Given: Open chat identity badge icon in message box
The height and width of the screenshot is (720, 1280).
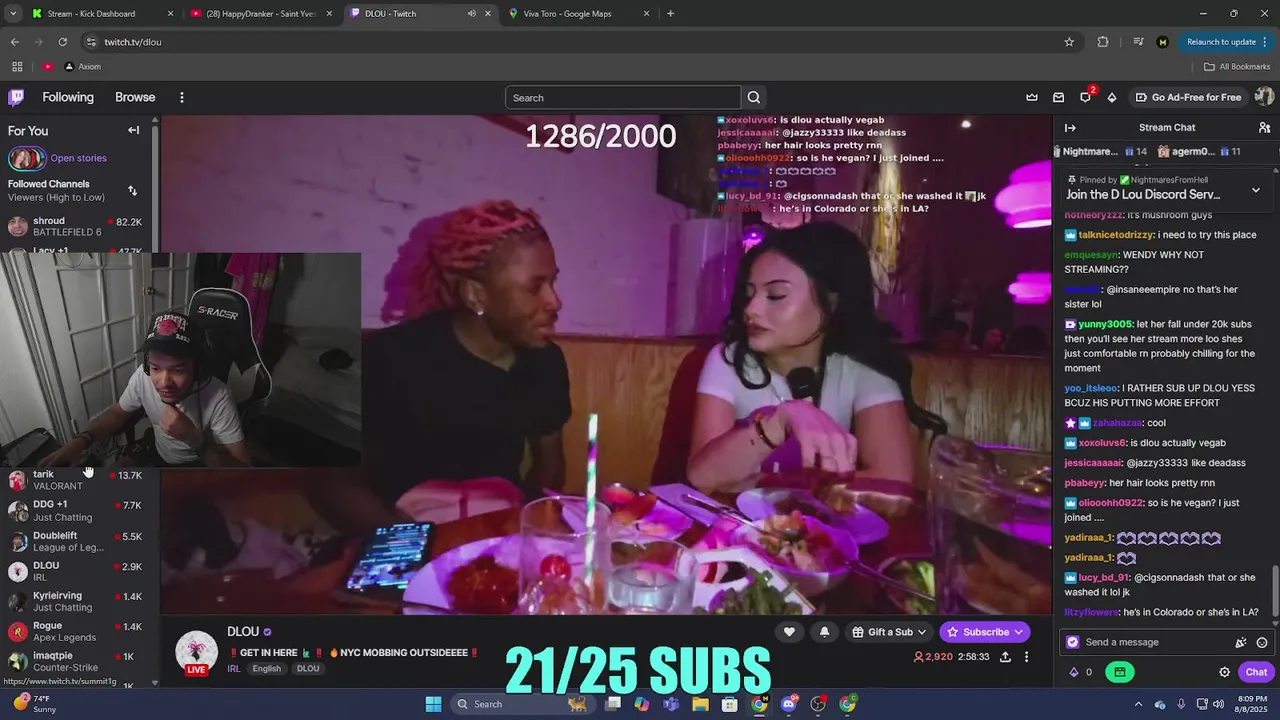Looking at the screenshot, I should point(1073,642).
